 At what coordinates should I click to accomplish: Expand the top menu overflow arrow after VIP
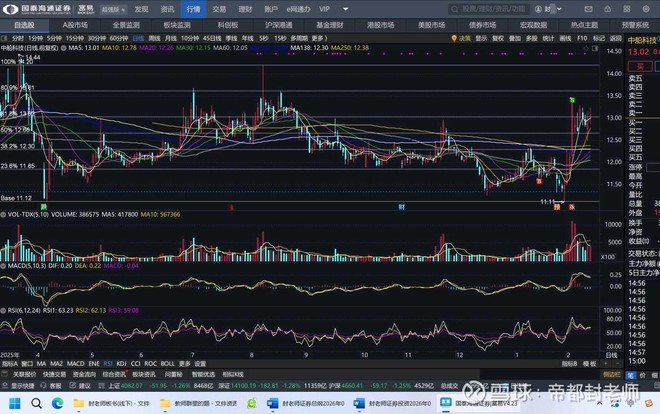tap(346, 9)
